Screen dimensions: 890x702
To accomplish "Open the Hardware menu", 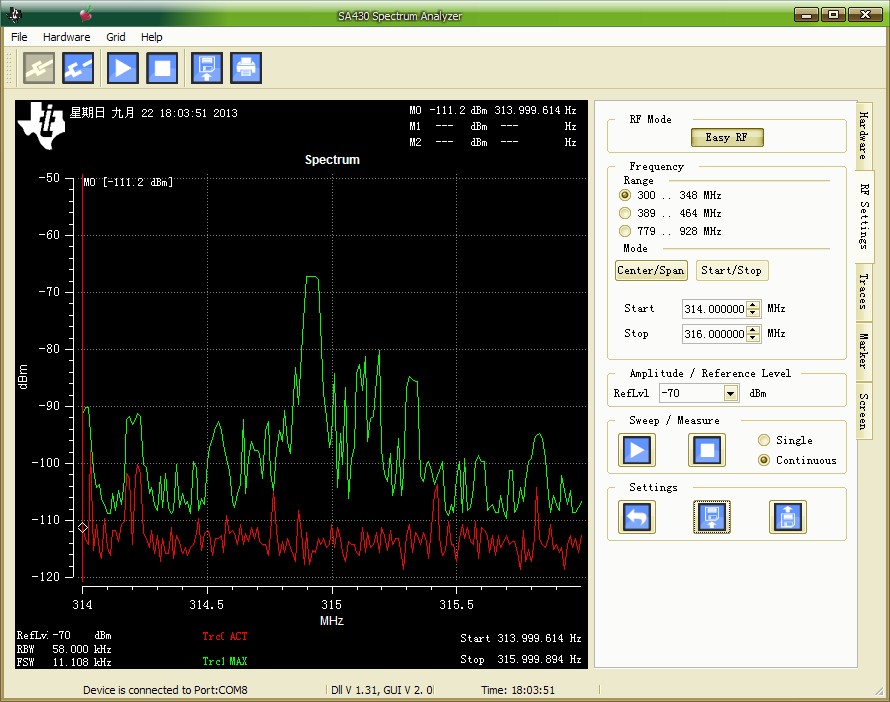I will pos(66,37).
